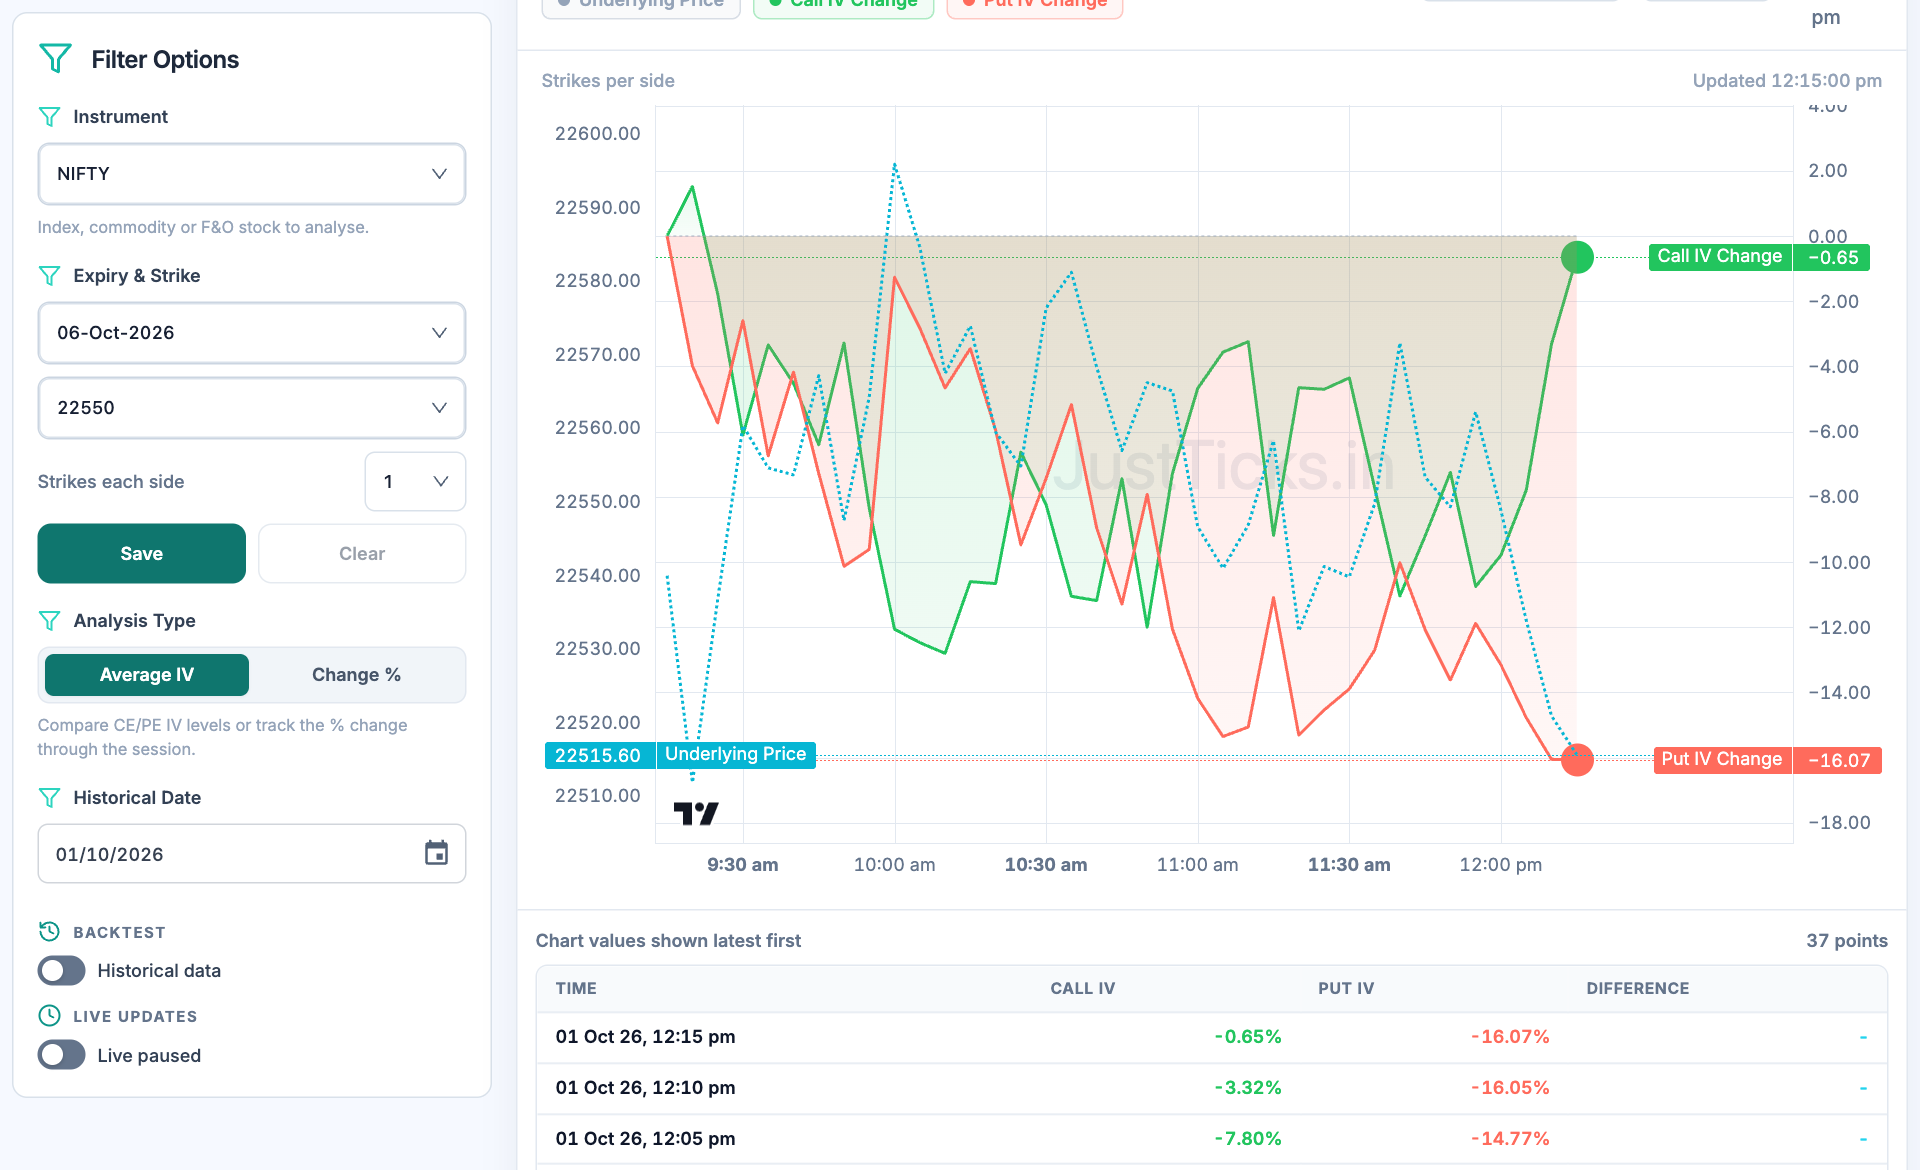Open the NIFTY instrument dropdown
1920x1170 pixels.
[252, 174]
